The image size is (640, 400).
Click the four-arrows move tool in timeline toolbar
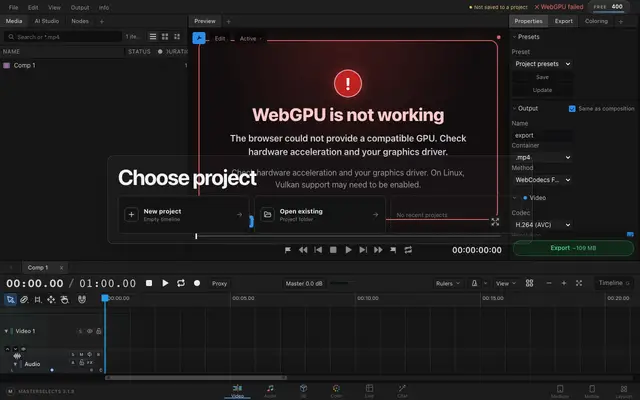(51, 300)
